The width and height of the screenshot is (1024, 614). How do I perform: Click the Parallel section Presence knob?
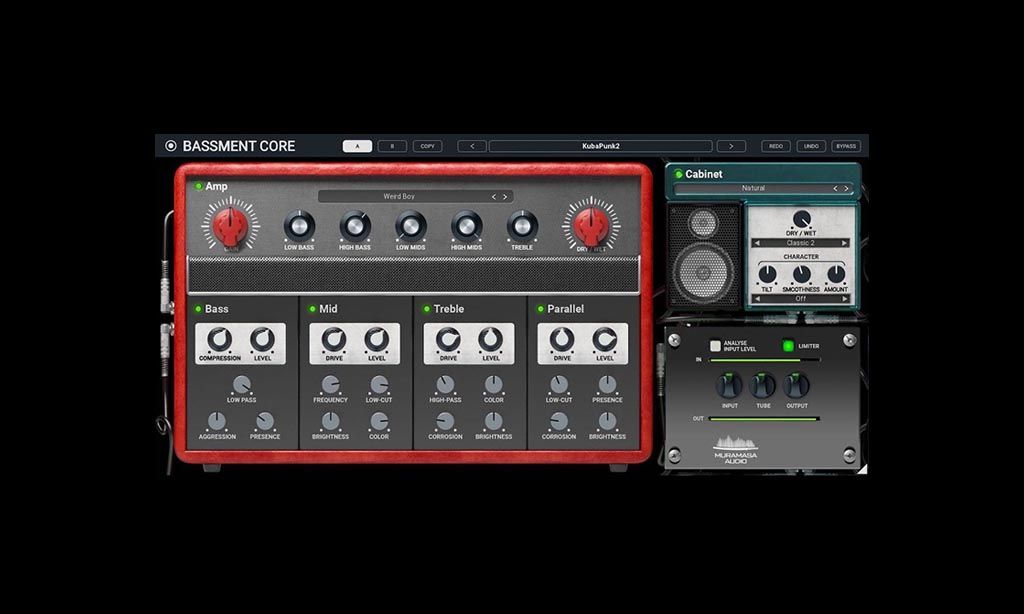[607, 385]
